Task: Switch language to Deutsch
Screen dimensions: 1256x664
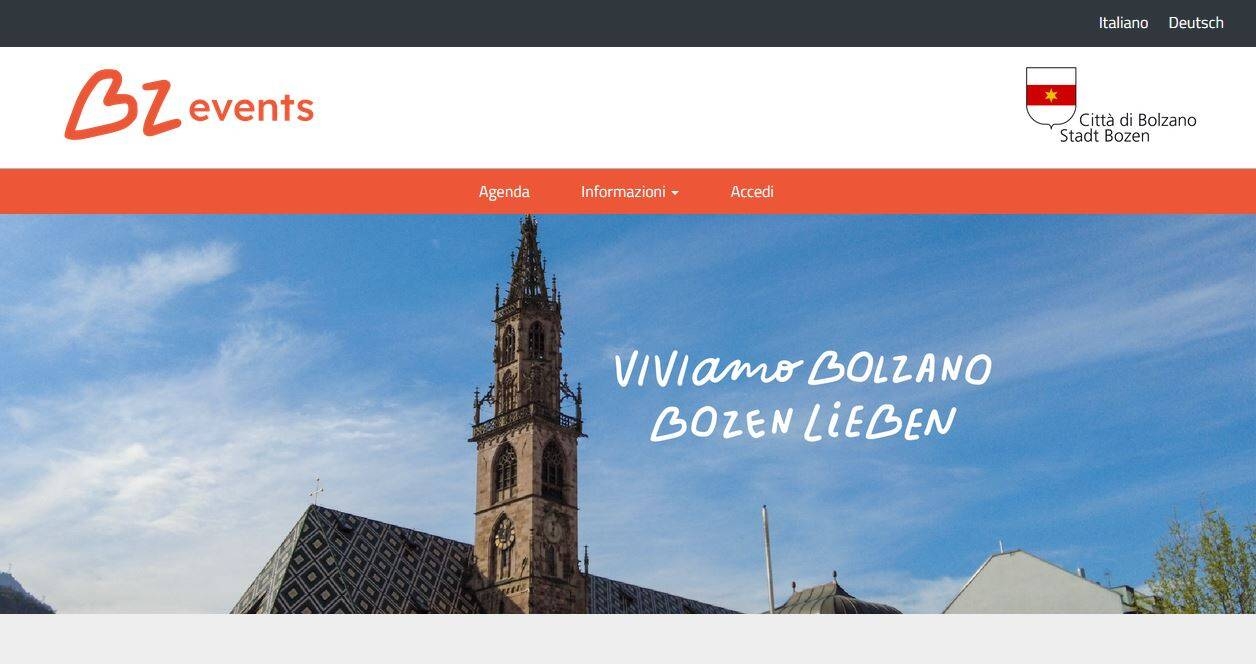Action: (1196, 23)
